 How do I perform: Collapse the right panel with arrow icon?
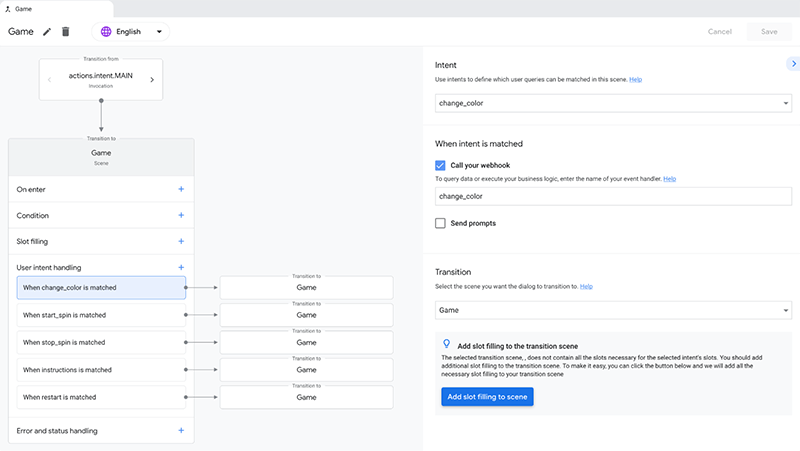[792, 65]
